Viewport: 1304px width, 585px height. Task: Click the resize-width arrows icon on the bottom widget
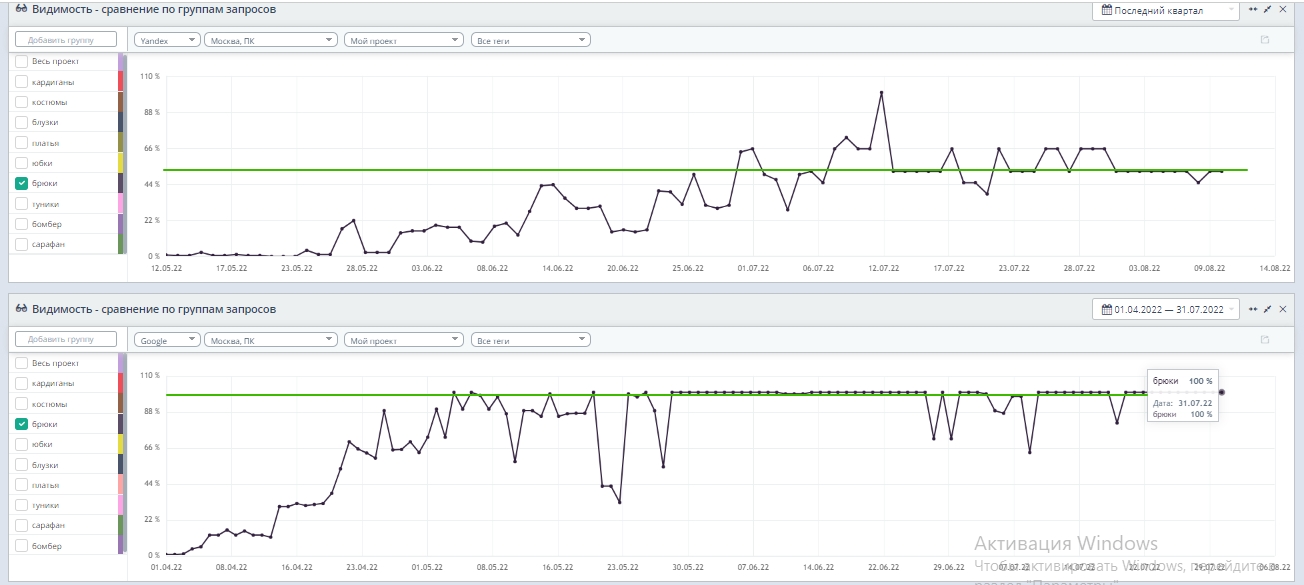pos(1253,310)
